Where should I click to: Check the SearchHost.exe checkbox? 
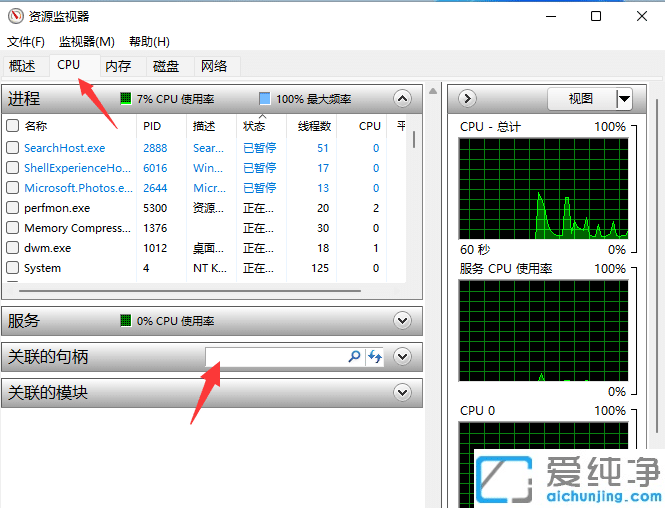[13, 148]
